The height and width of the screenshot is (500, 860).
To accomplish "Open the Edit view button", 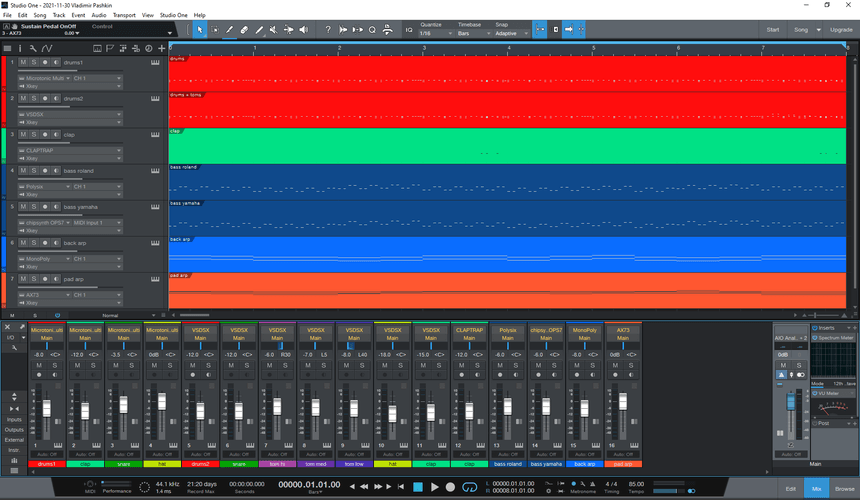I will pyautogui.click(x=790, y=488).
